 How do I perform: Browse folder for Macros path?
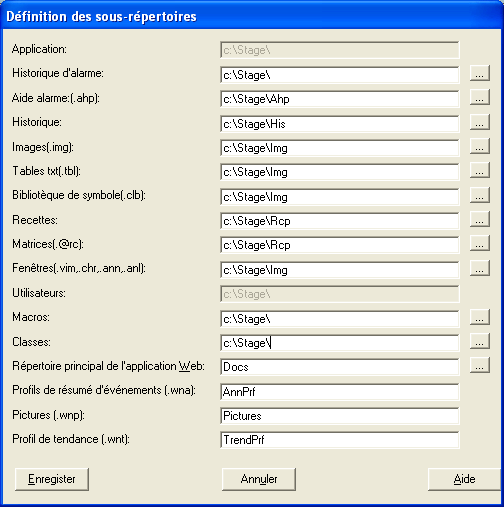click(x=480, y=317)
